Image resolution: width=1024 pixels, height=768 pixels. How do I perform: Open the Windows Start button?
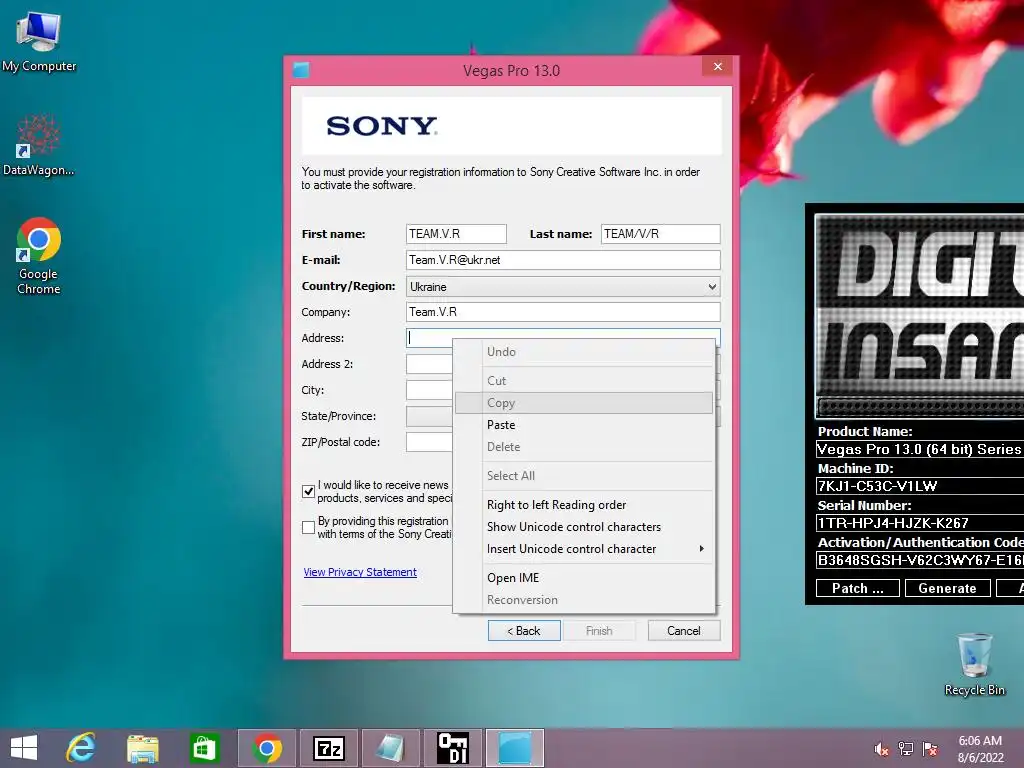click(x=24, y=748)
